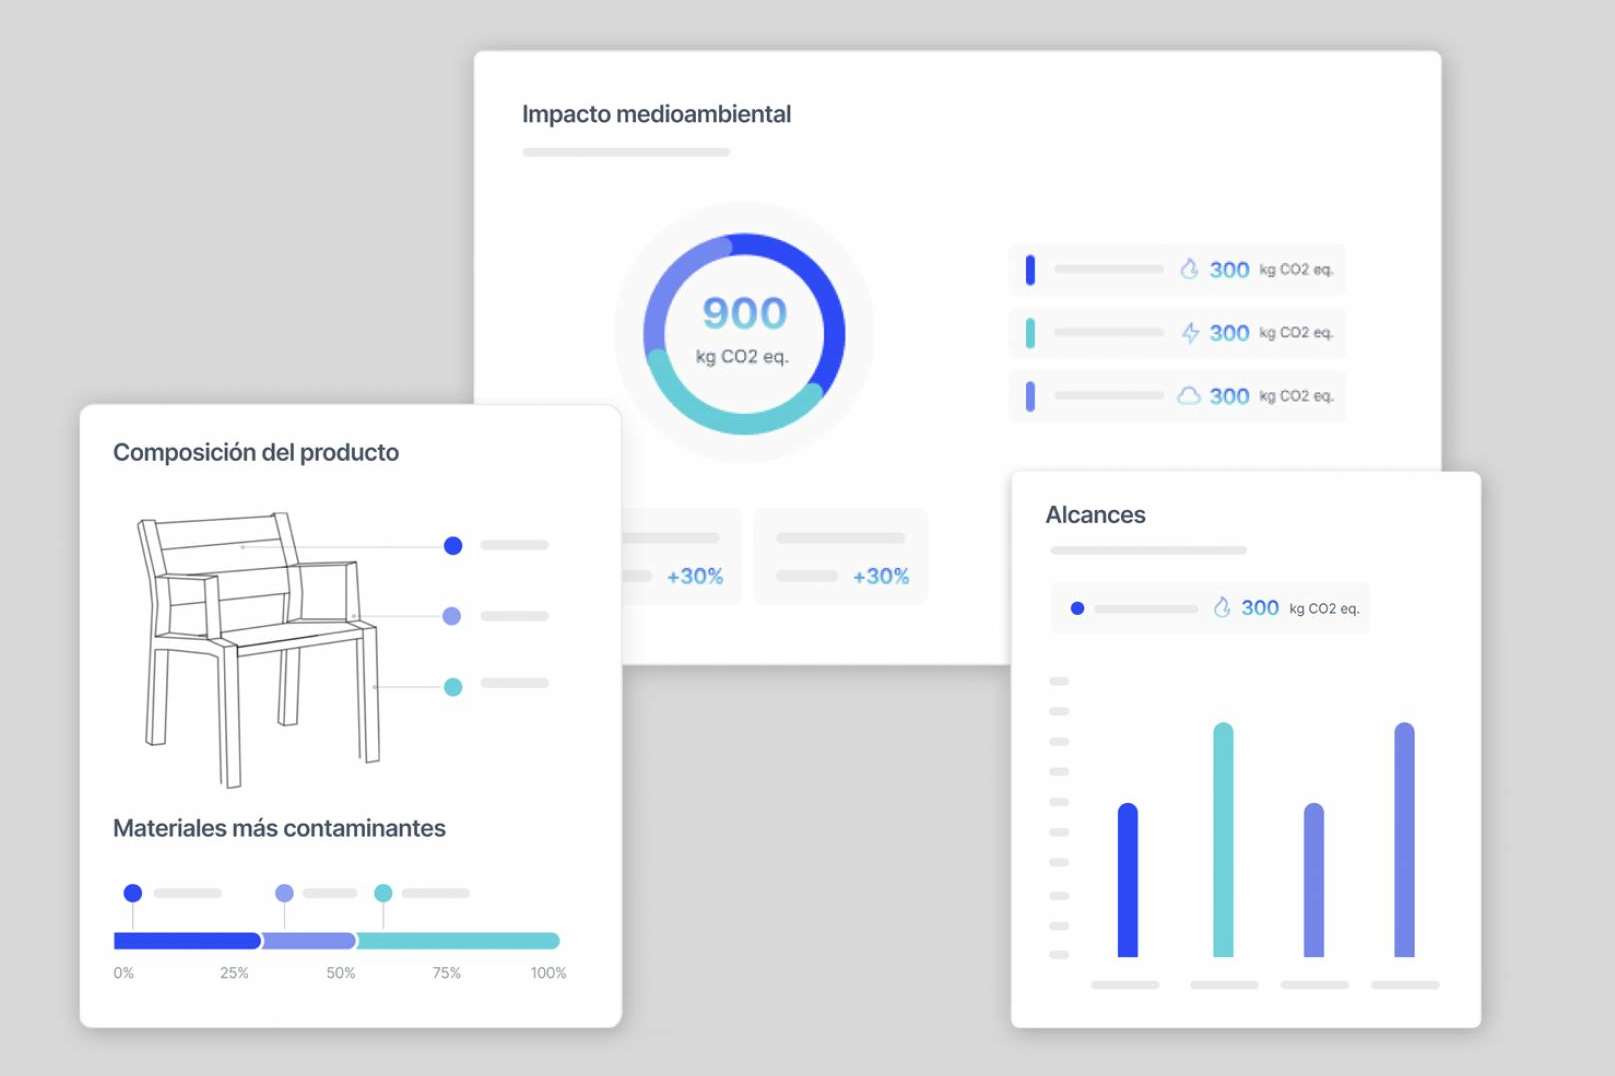Click the flame icon in the top impact row
This screenshot has height=1076, width=1615.
1188,269
